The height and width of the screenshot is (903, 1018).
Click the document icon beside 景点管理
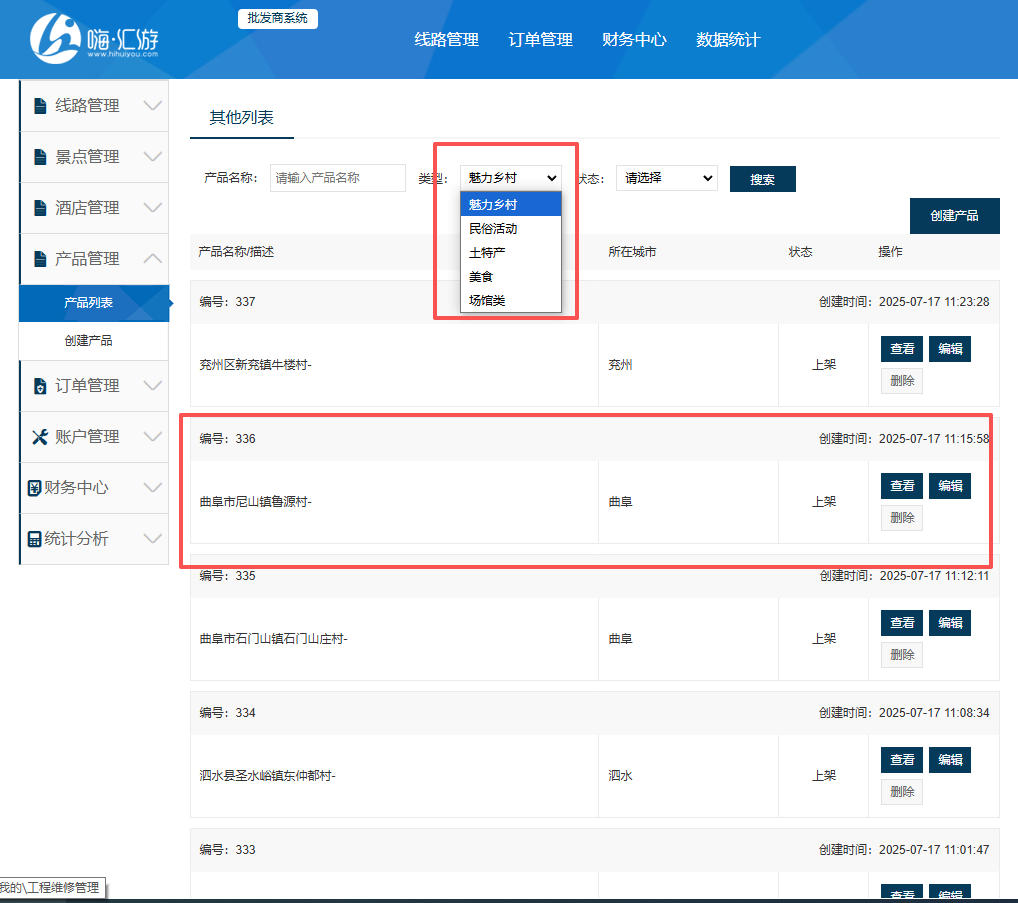40,157
